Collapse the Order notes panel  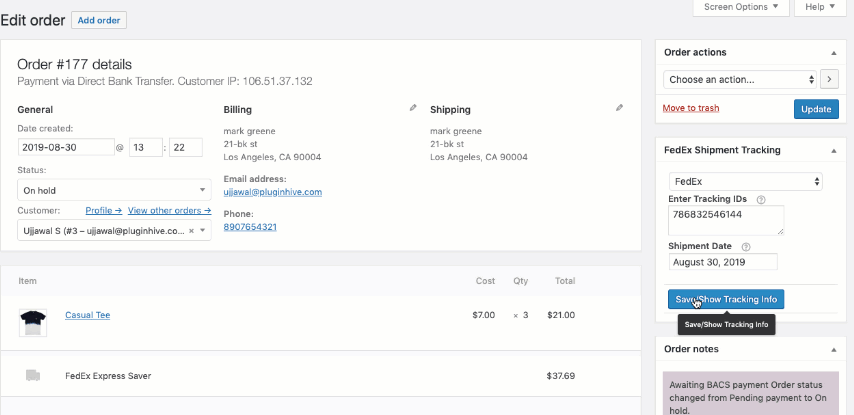tap(833, 350)
